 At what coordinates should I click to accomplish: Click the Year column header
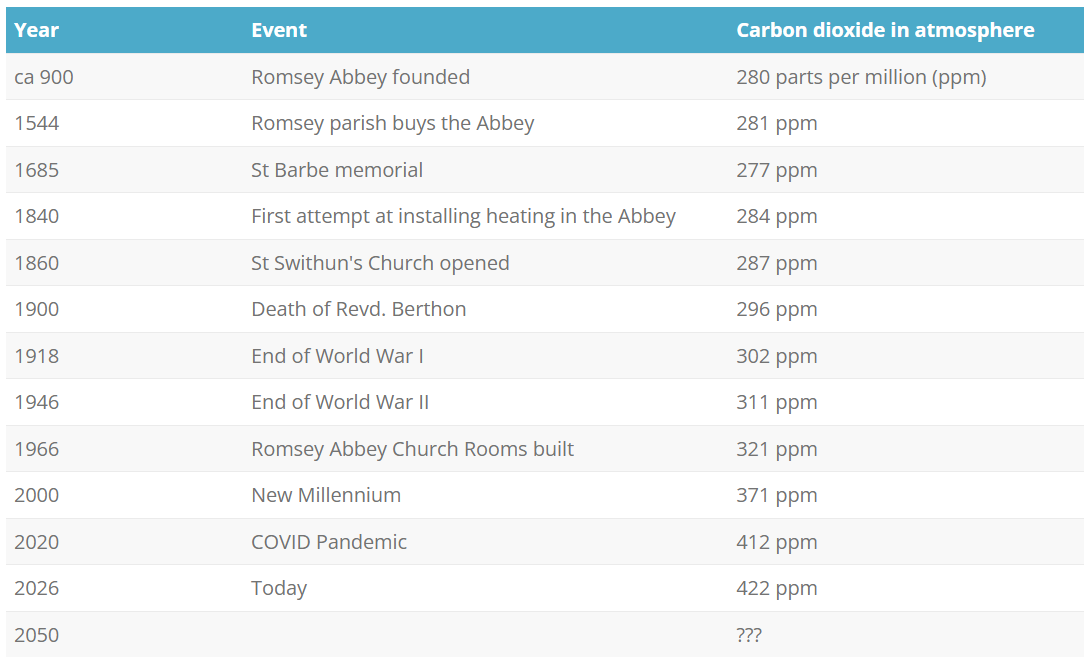[37, 30]
